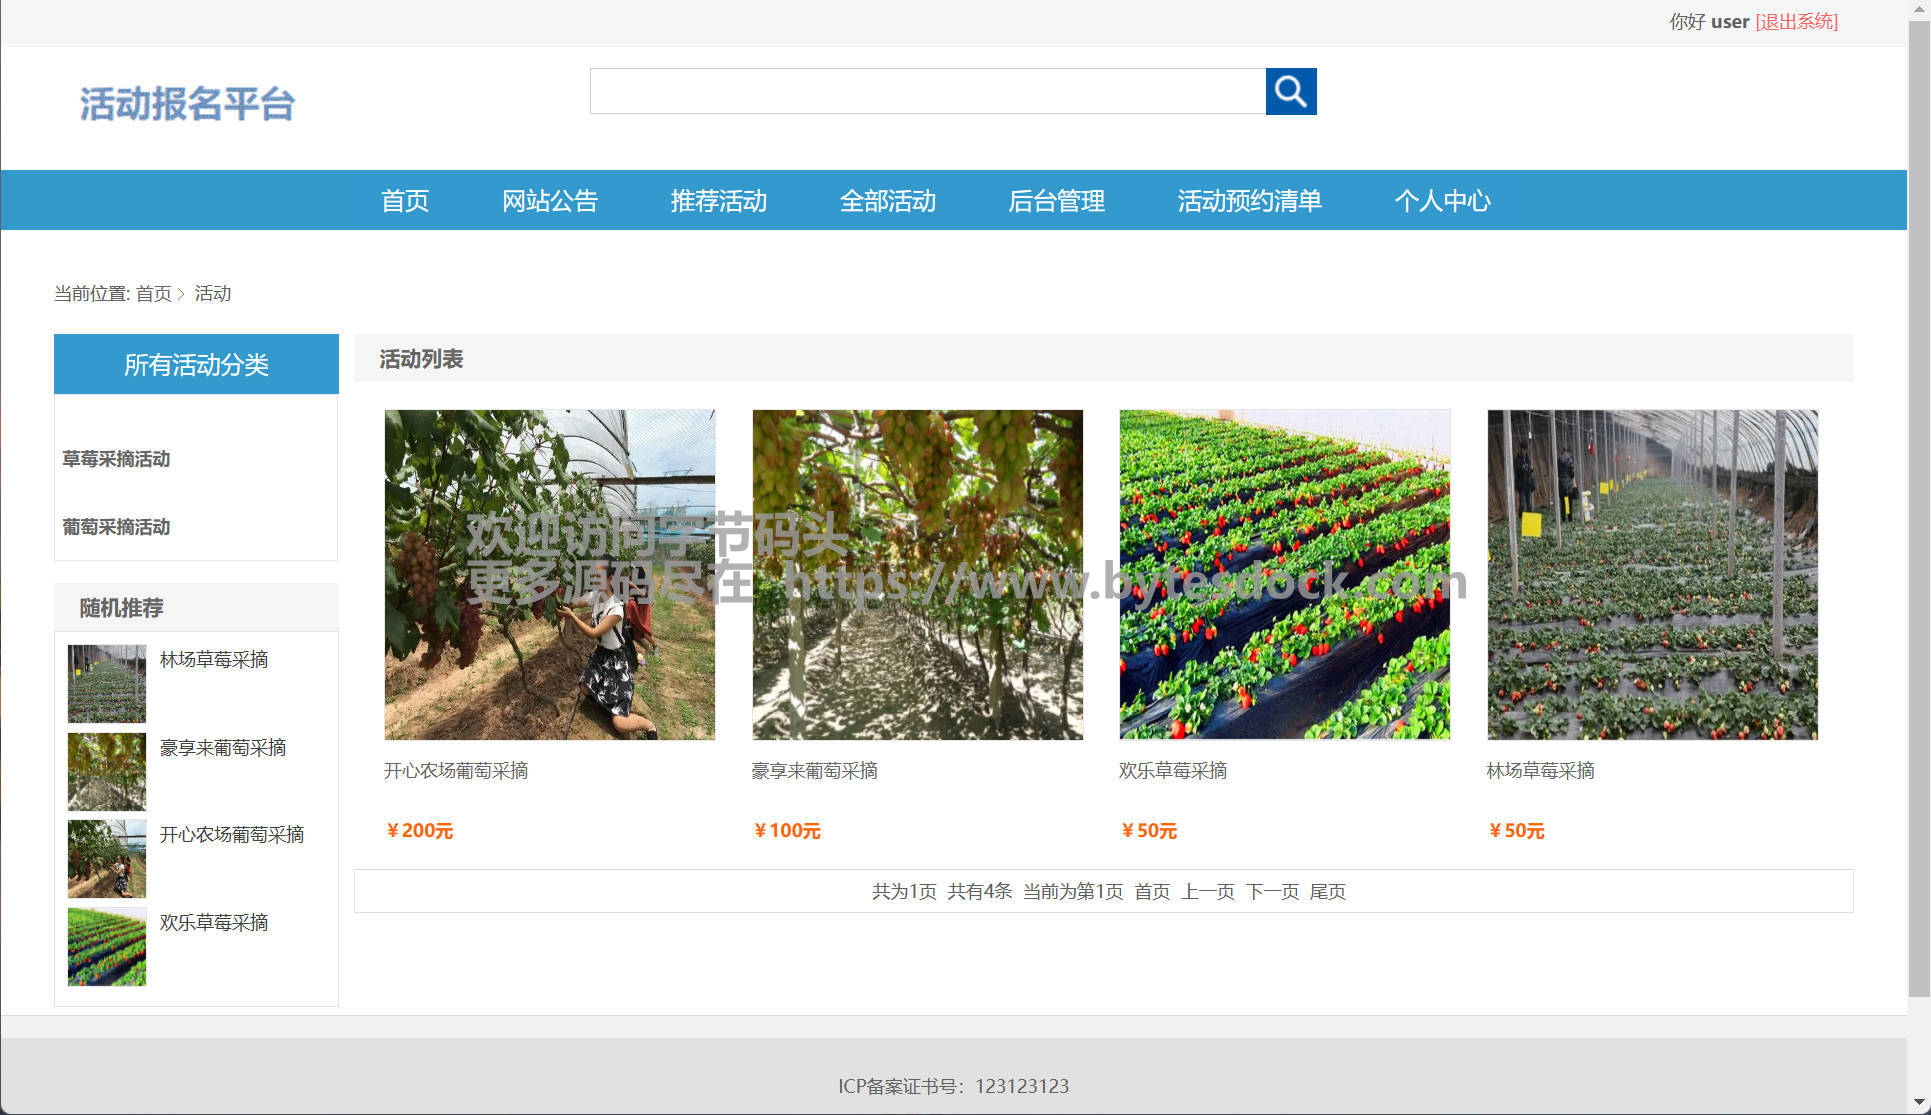The width and height of the screenshot is (1931, 1115).
Task: Go to 个人中心 nav item
Action: (x=1442, y=201)
